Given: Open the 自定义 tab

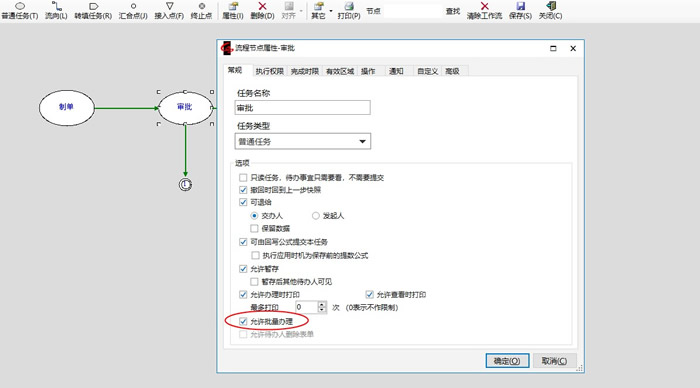Looking at the screenshot, I should point(427,71).
